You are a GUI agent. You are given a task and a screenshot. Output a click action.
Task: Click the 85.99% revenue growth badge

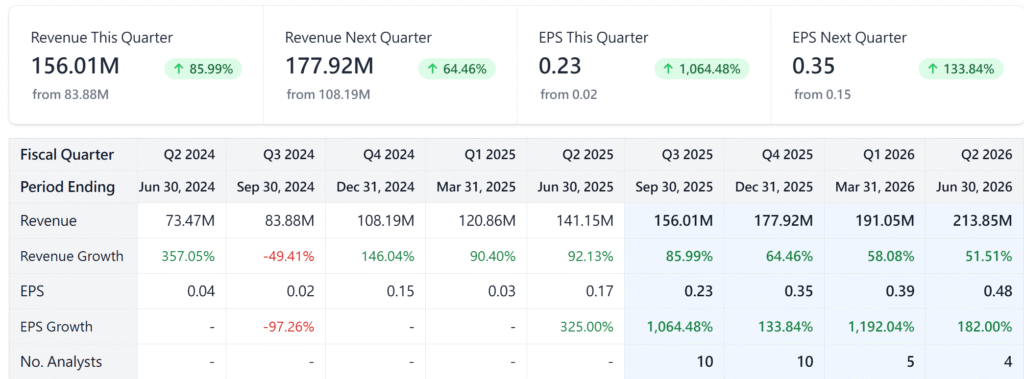click(202, 69)
